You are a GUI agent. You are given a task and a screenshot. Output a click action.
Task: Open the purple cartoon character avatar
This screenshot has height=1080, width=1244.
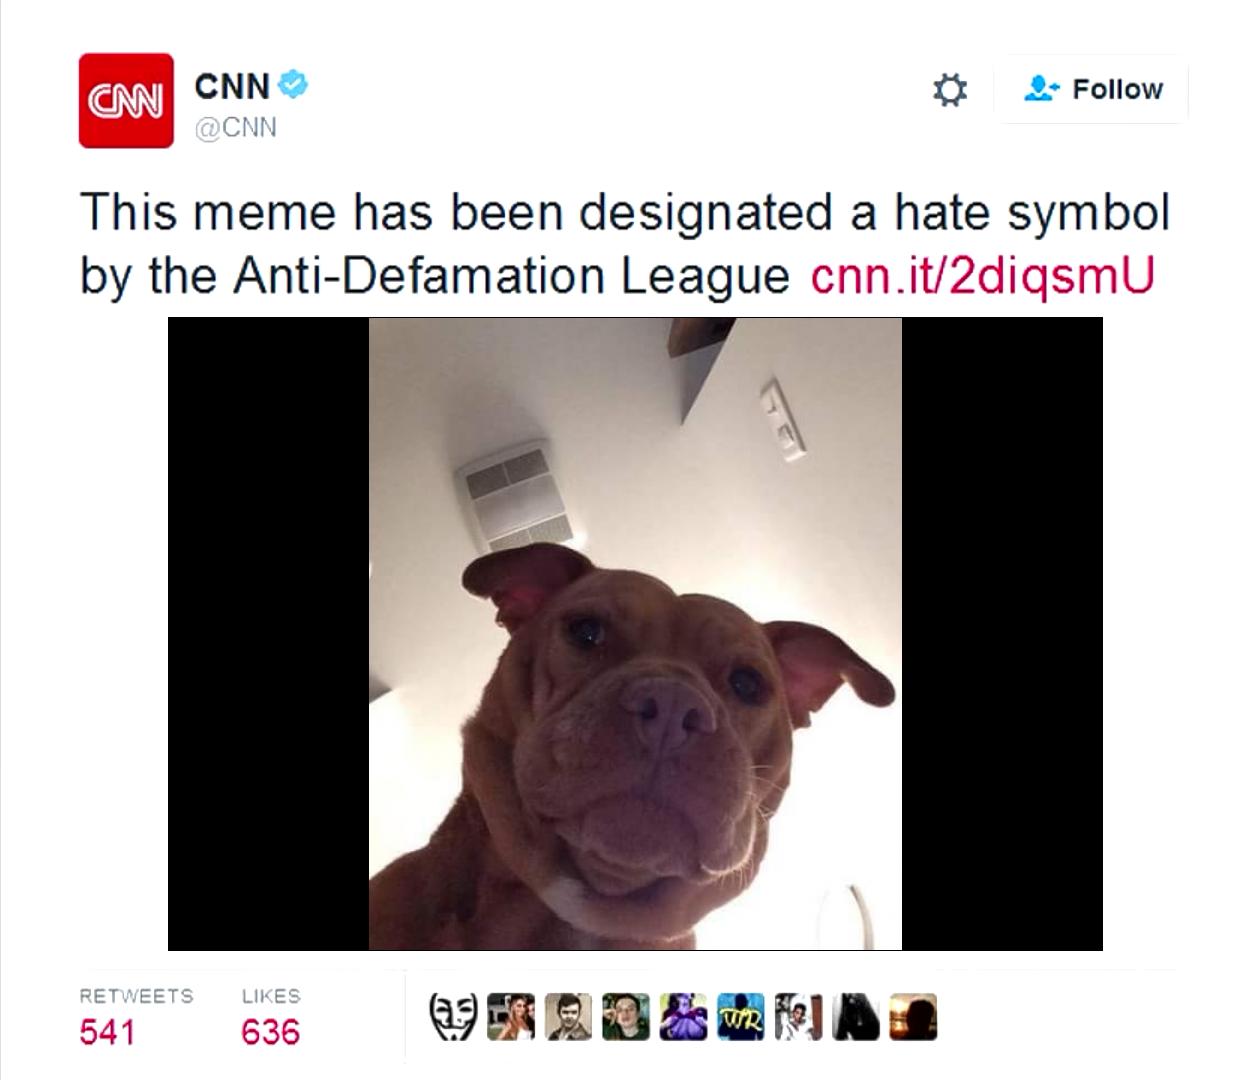click(684, 1017)
